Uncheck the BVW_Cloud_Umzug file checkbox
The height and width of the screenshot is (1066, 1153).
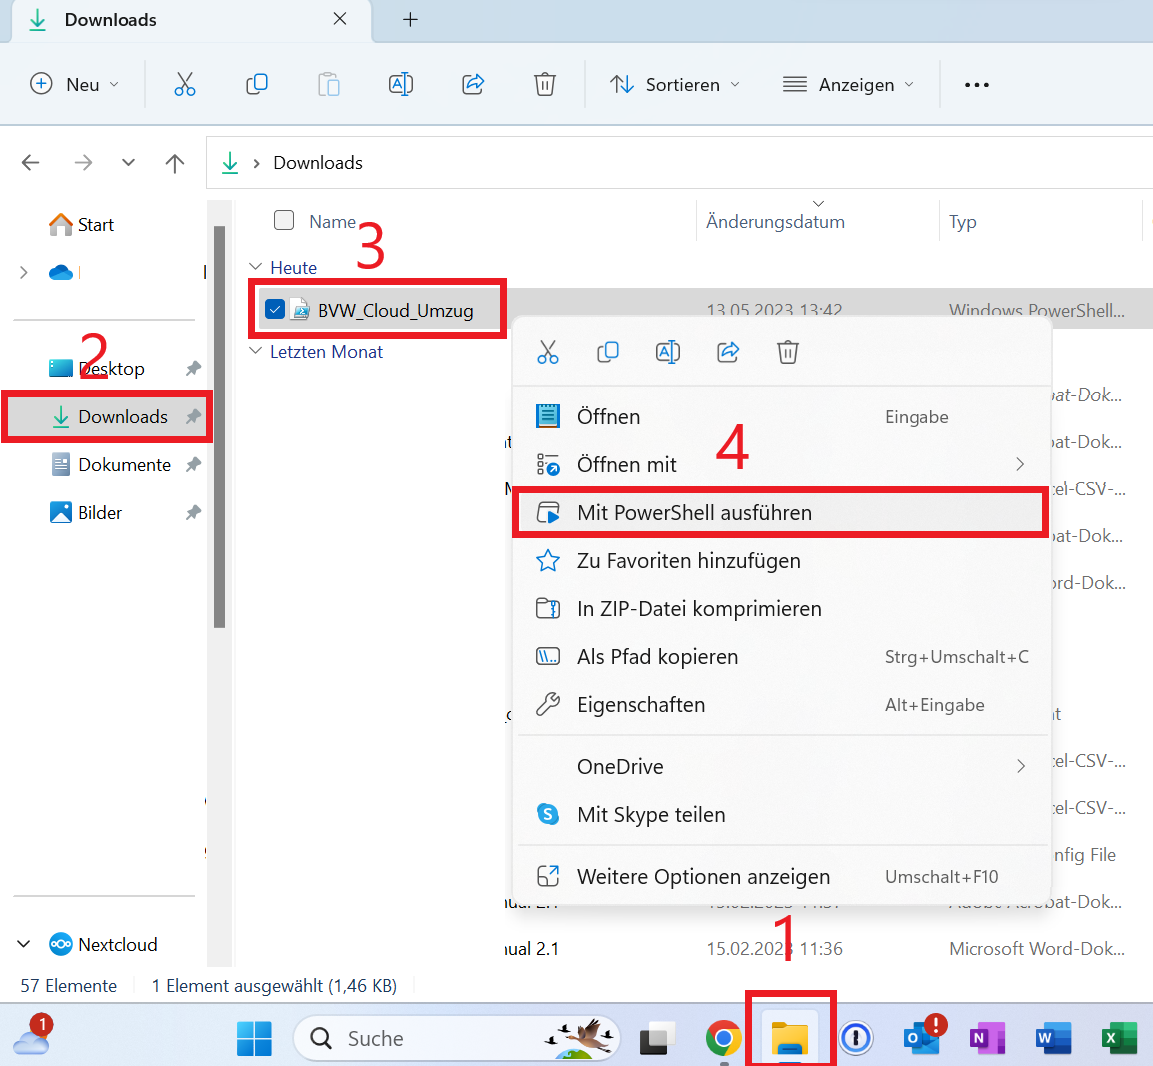(275, 310)
